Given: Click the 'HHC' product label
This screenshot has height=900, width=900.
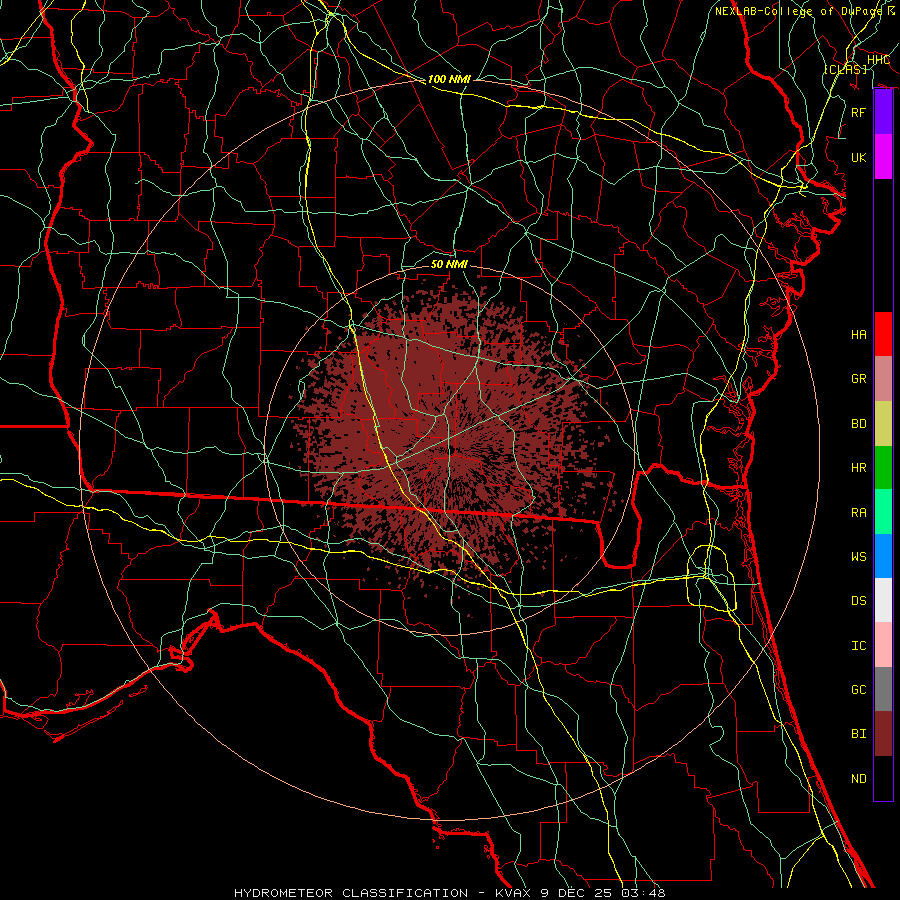Looking at the screenshot, I should point(878,60).
